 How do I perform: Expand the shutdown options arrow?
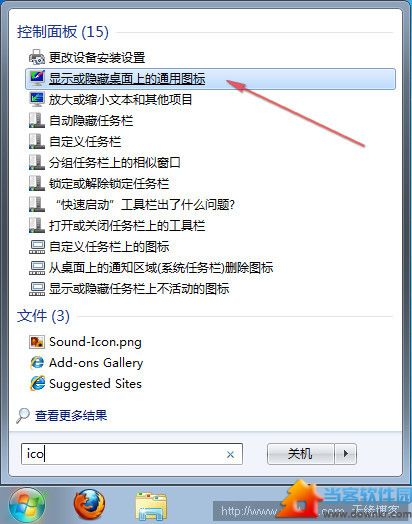coord(346,454)
